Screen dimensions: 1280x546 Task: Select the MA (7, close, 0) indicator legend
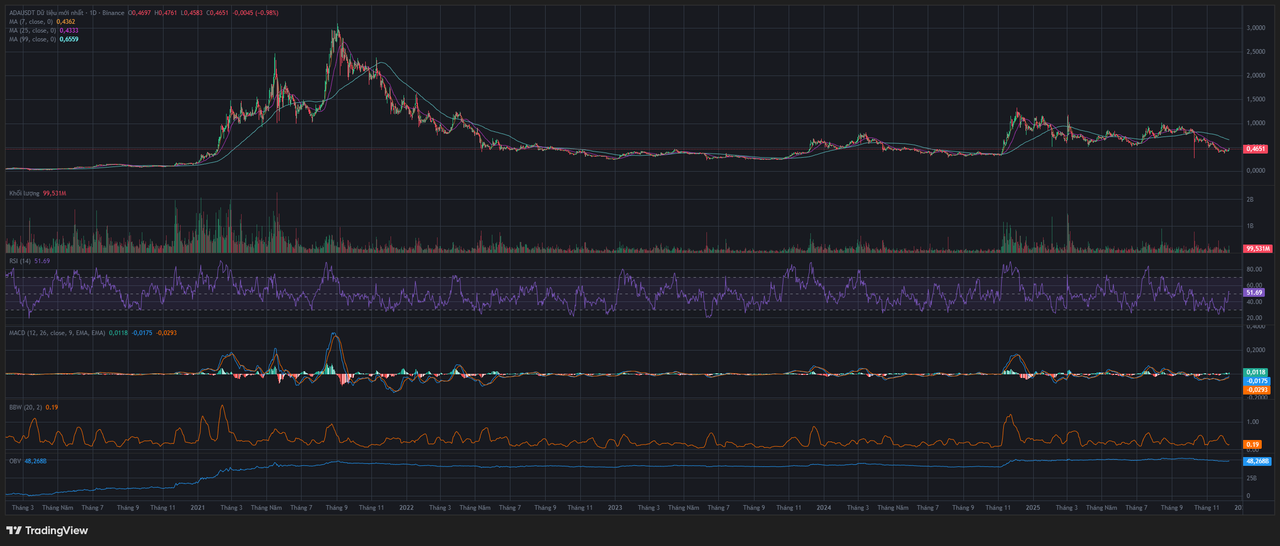coord(31,21)
